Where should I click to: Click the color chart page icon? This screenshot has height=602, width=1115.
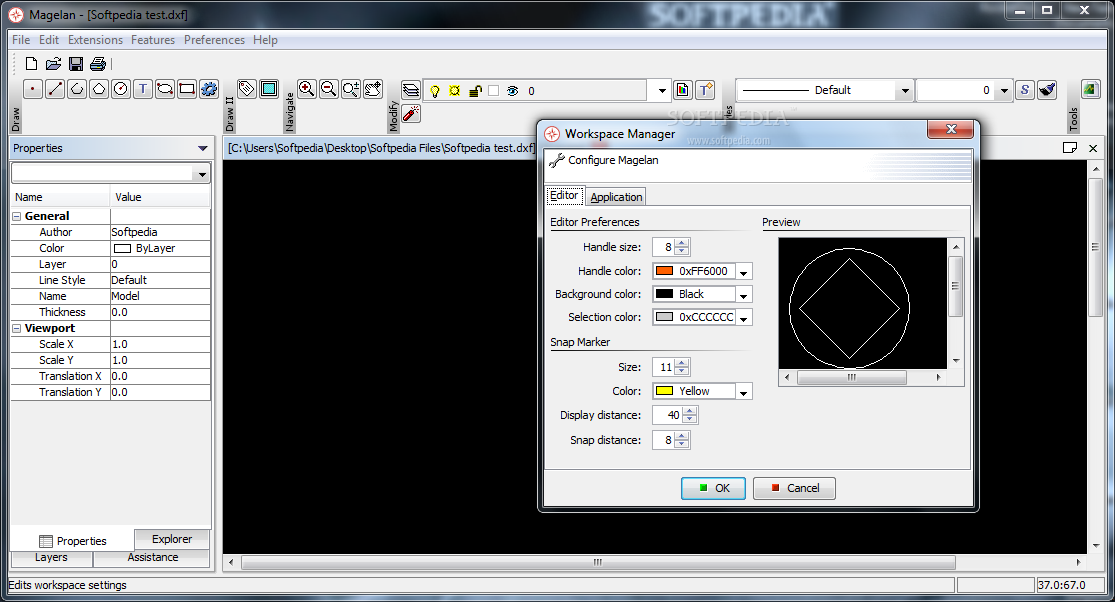tap(683, 90)
